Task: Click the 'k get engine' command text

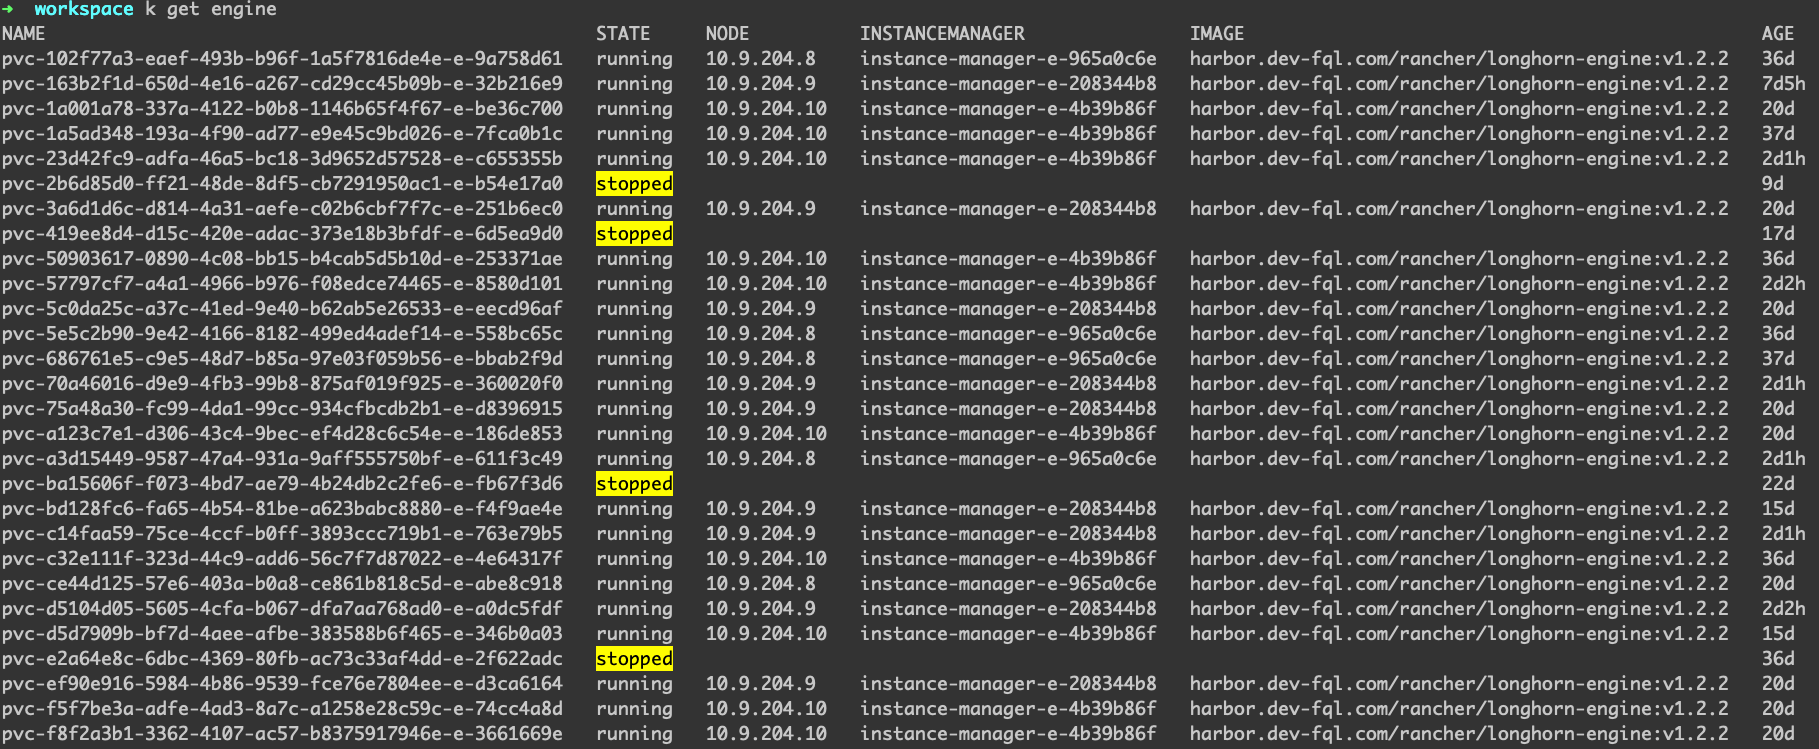Action: 211,9
